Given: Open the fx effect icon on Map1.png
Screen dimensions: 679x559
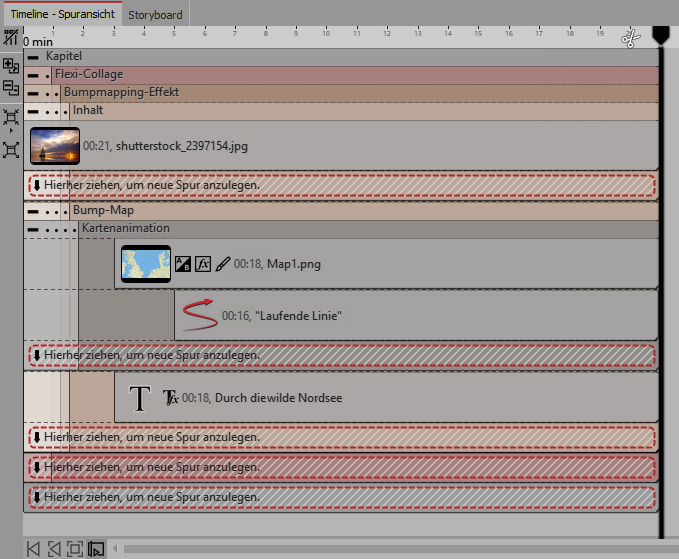Looking at the screenshot, I should click(x=203, y=264).
